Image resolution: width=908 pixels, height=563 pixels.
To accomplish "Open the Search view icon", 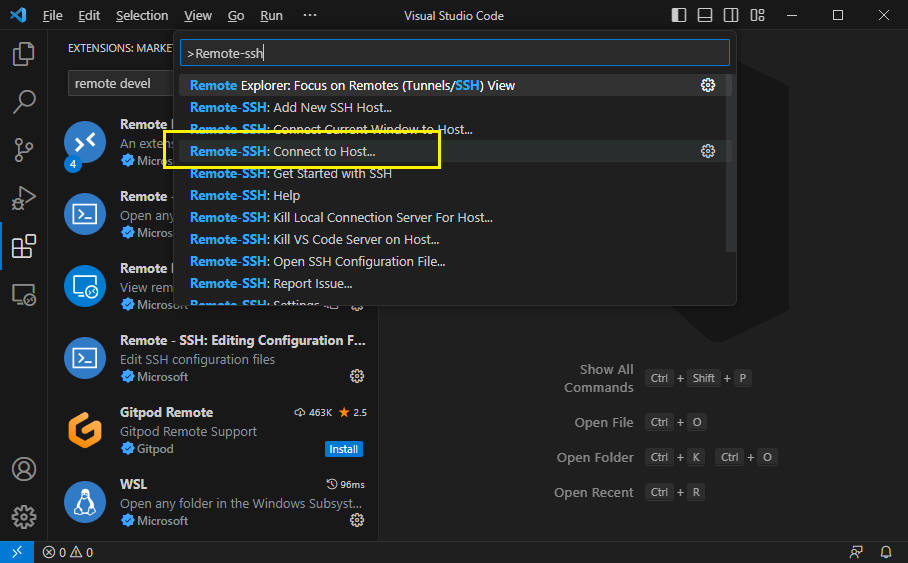I will point(24,101).
